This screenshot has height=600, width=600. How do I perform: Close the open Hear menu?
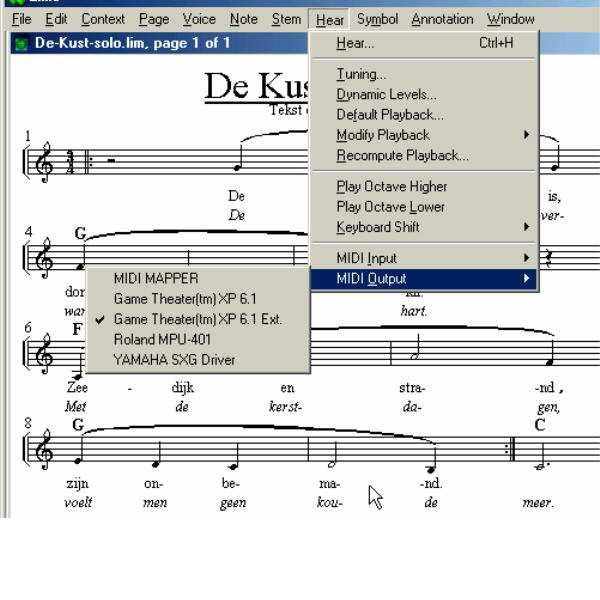point(329,20)
